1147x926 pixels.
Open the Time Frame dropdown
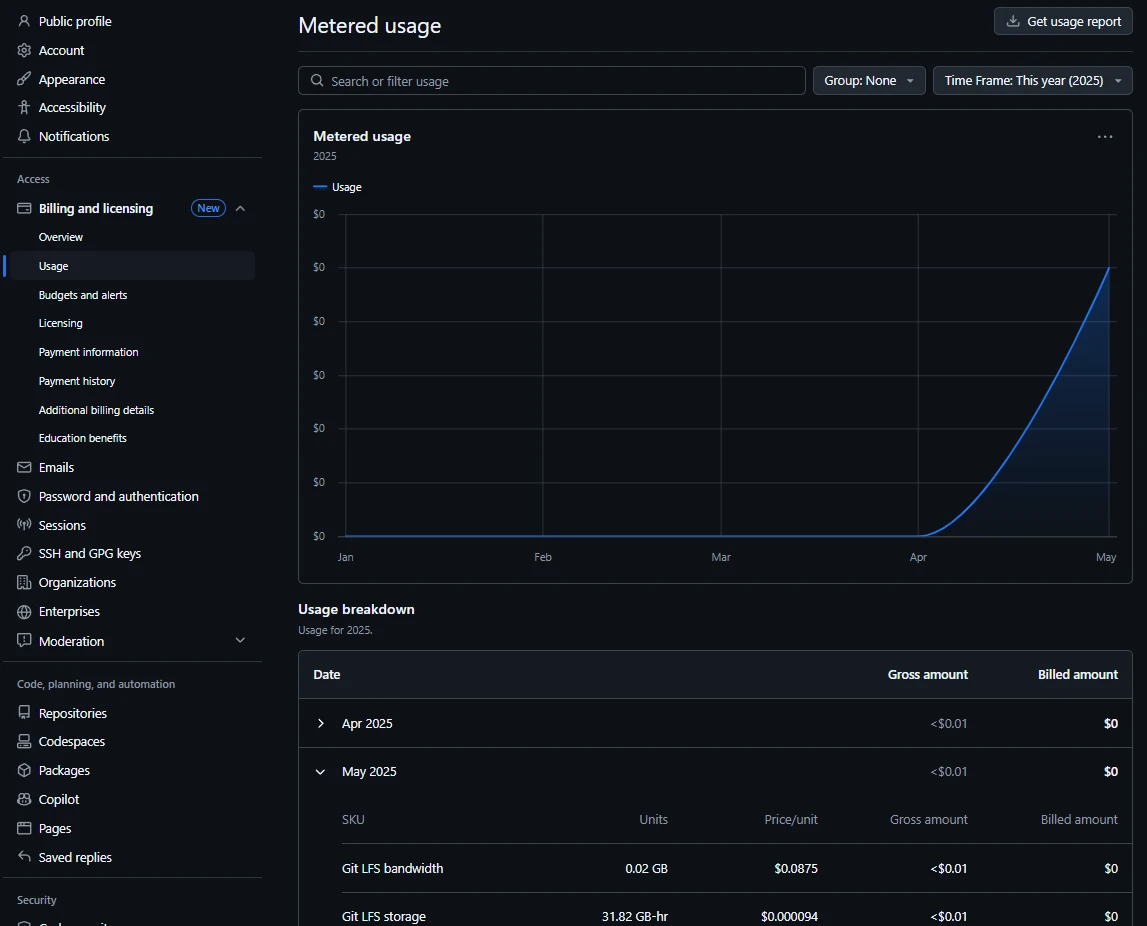(1032, 80)
